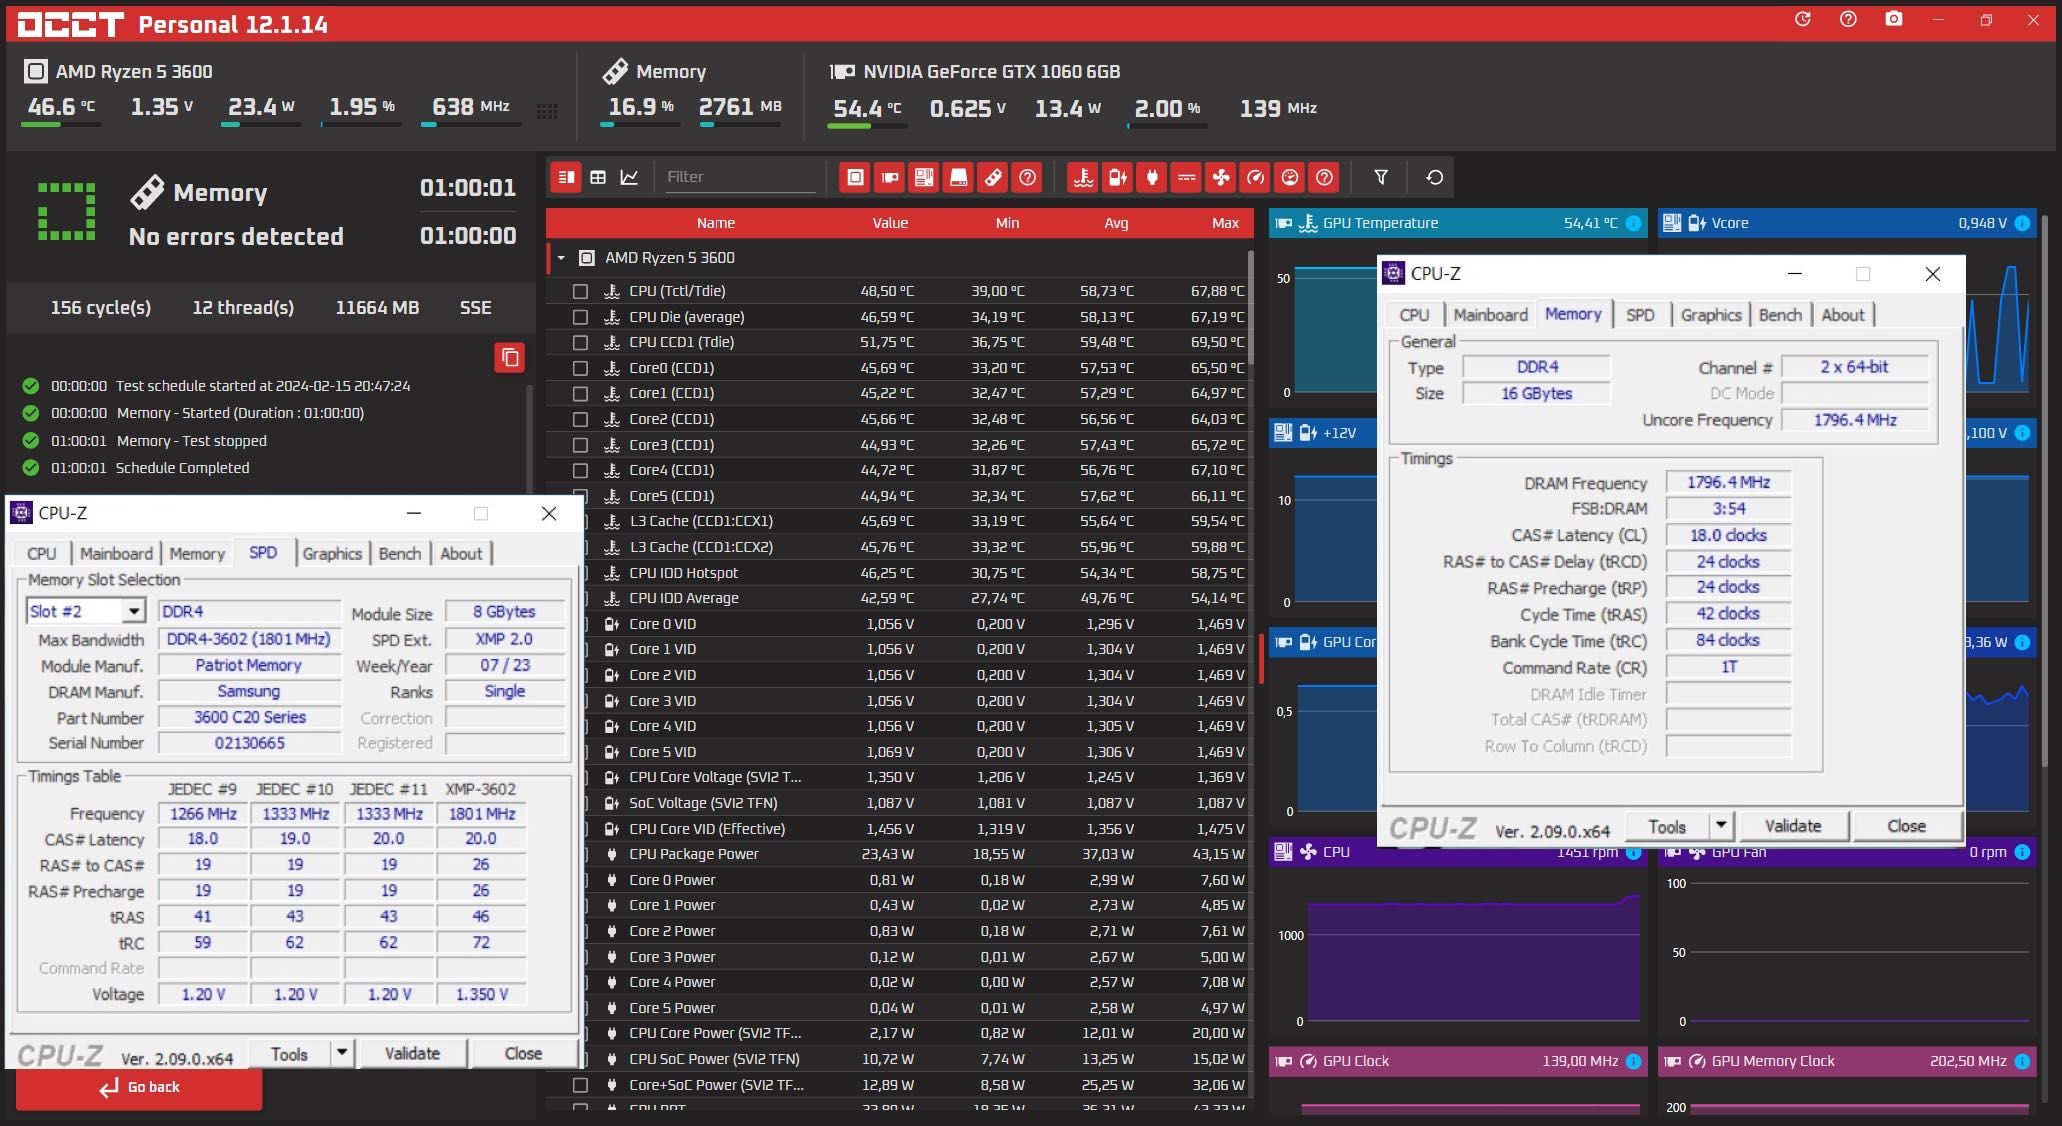Click the CPU temperature 46.6 °C gauge
The height and width of the screenshot is (1126, 2062).
click(61, 110)
